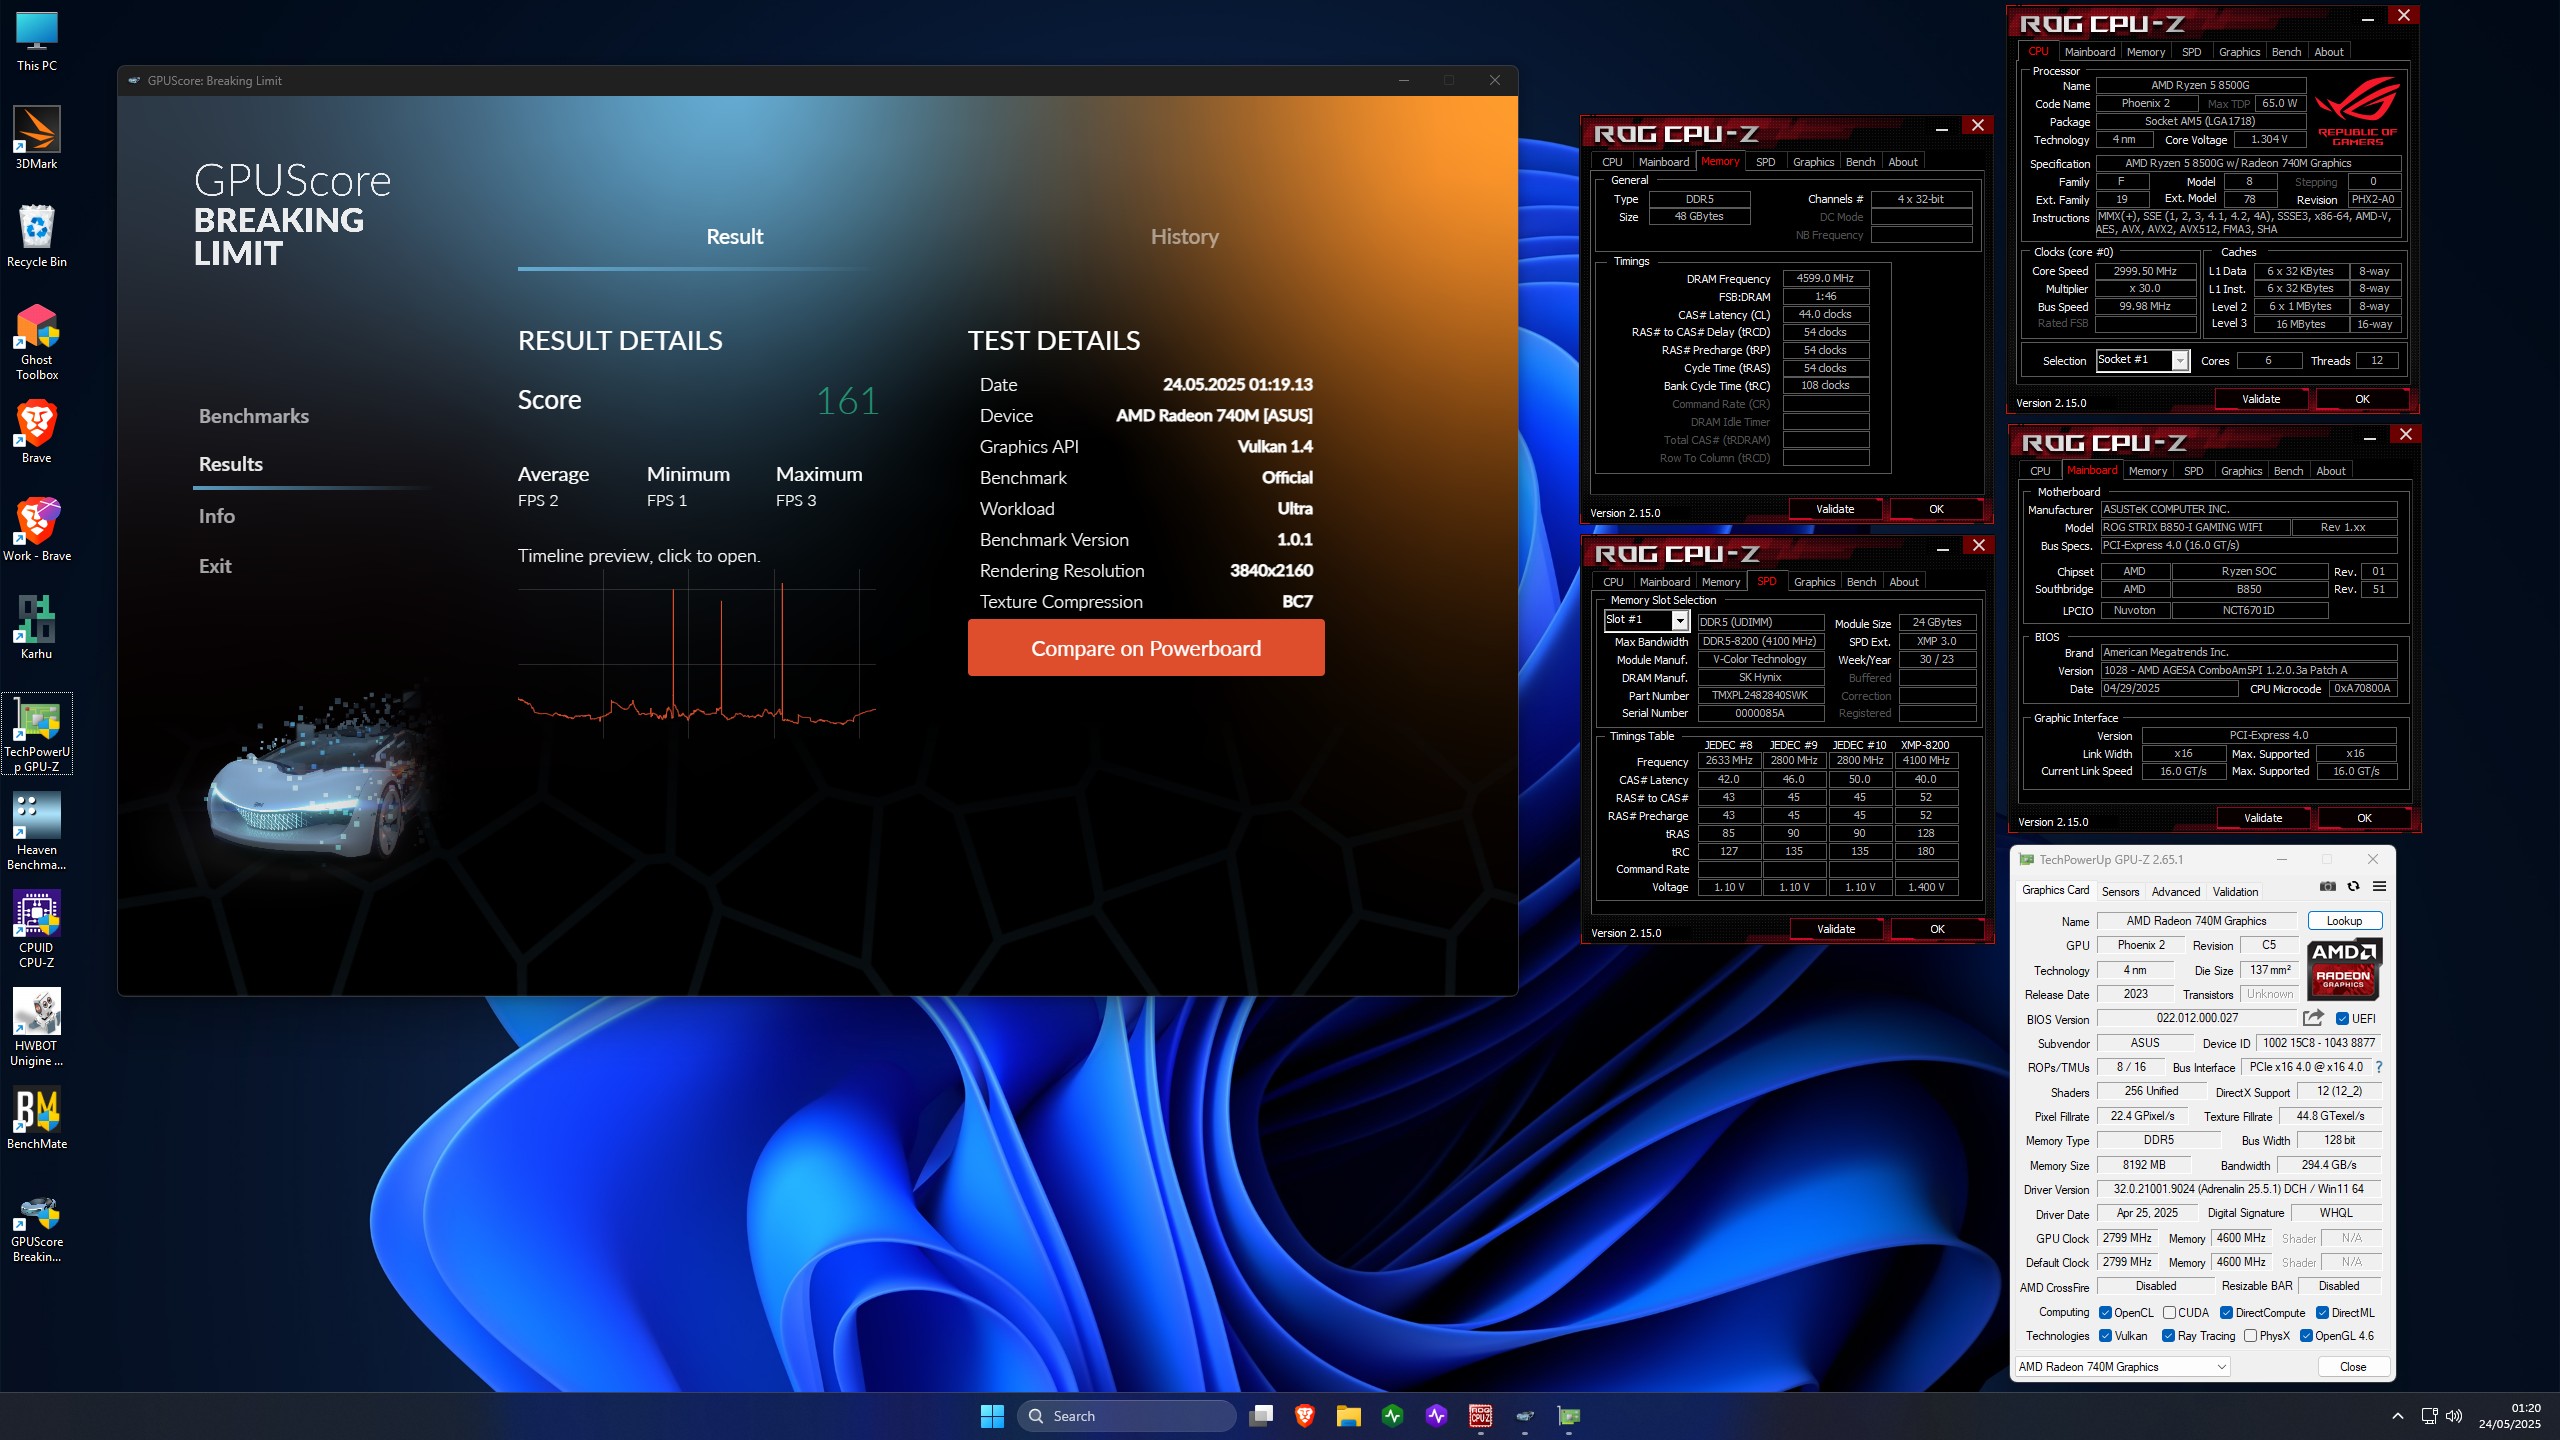2560x1440 pixels.
Task: Select the Karhu desktop icon
Action: (x=37, y=628)
